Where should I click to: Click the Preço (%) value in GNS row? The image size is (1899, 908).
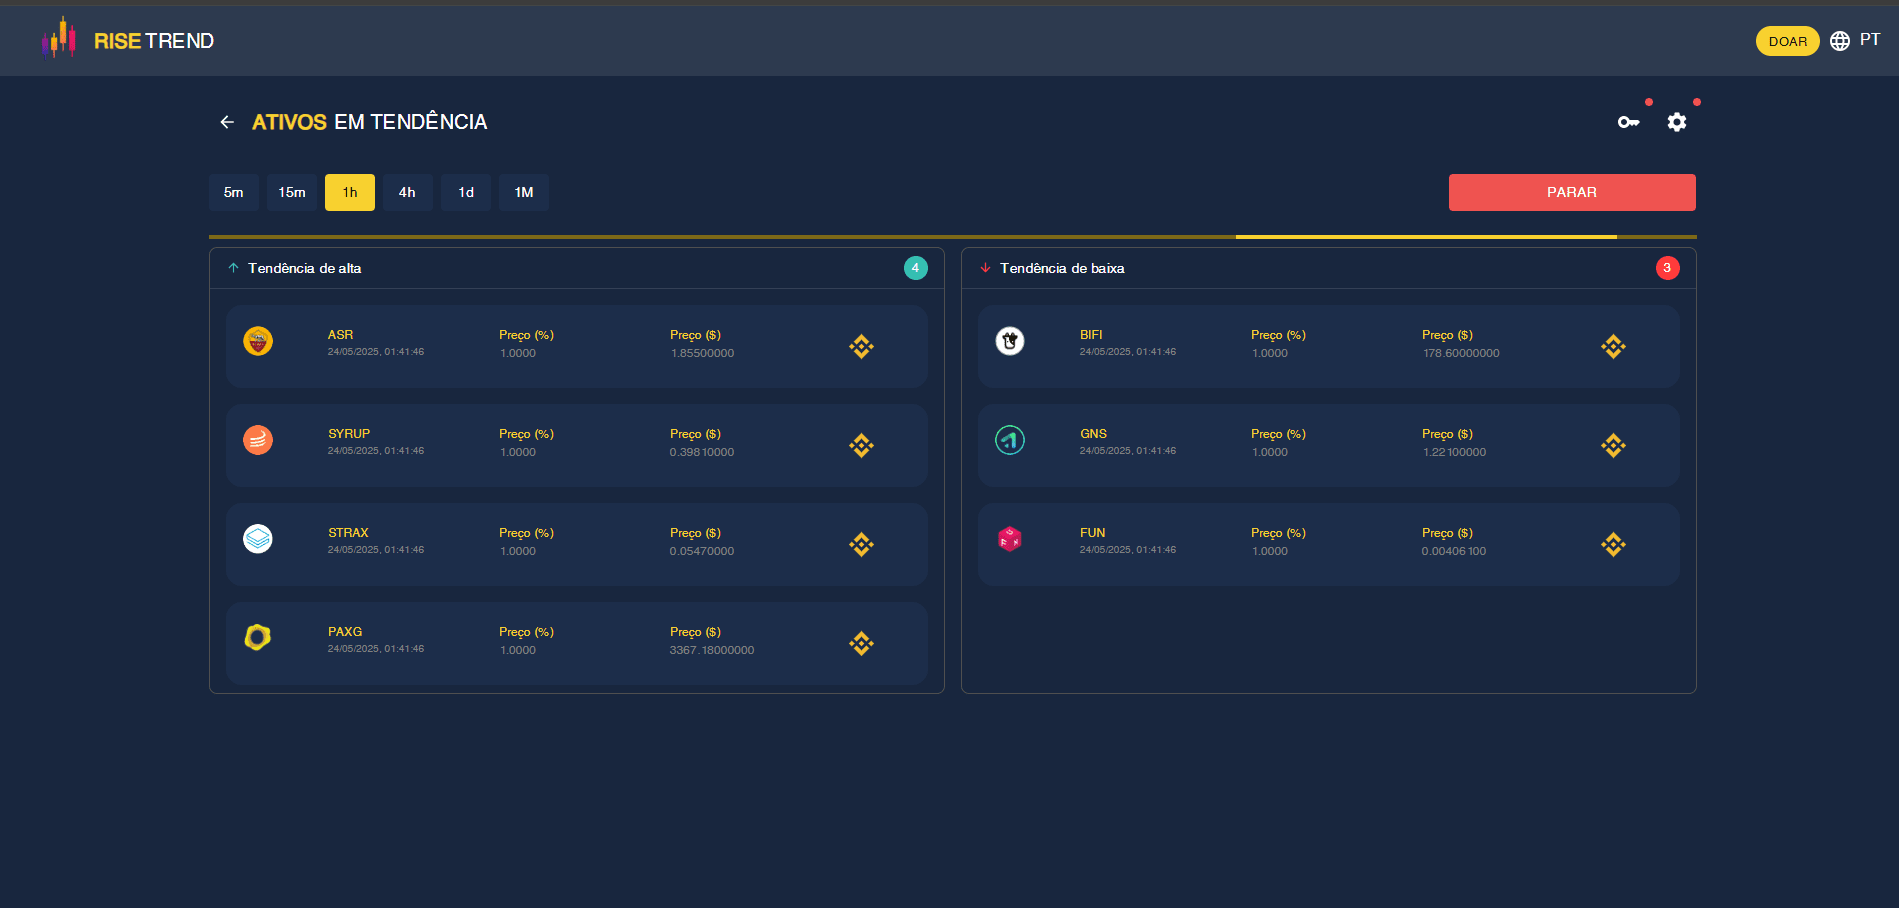coord(1270,452)
